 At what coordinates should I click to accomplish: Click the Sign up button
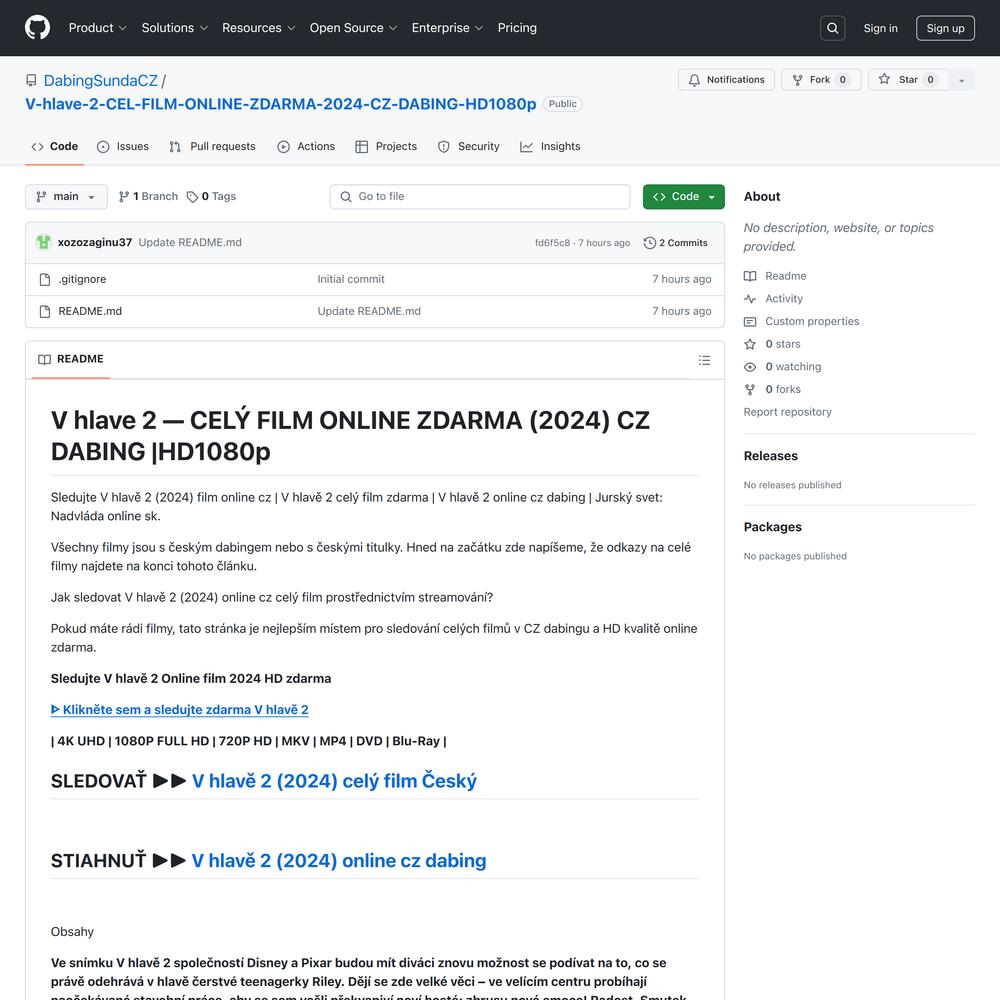(945, 28)
